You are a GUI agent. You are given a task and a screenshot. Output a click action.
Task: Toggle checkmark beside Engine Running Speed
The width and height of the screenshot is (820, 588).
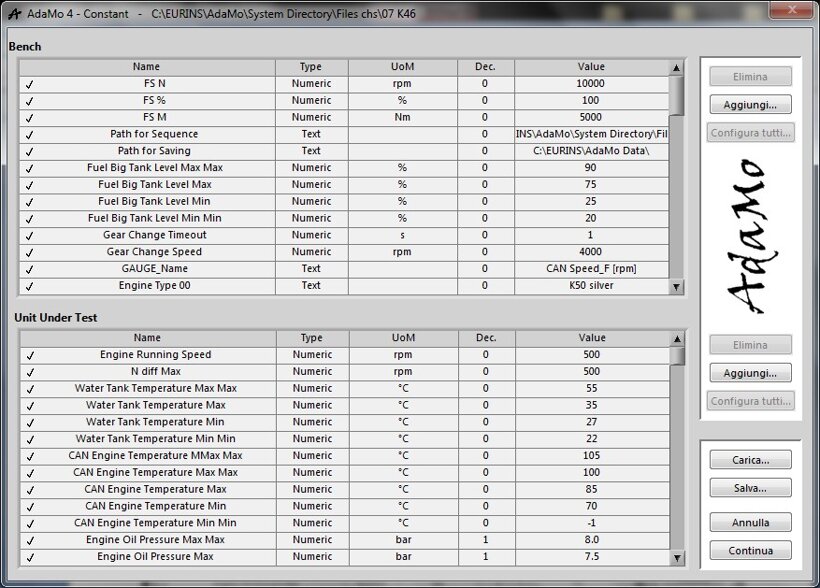click(30, 355)
